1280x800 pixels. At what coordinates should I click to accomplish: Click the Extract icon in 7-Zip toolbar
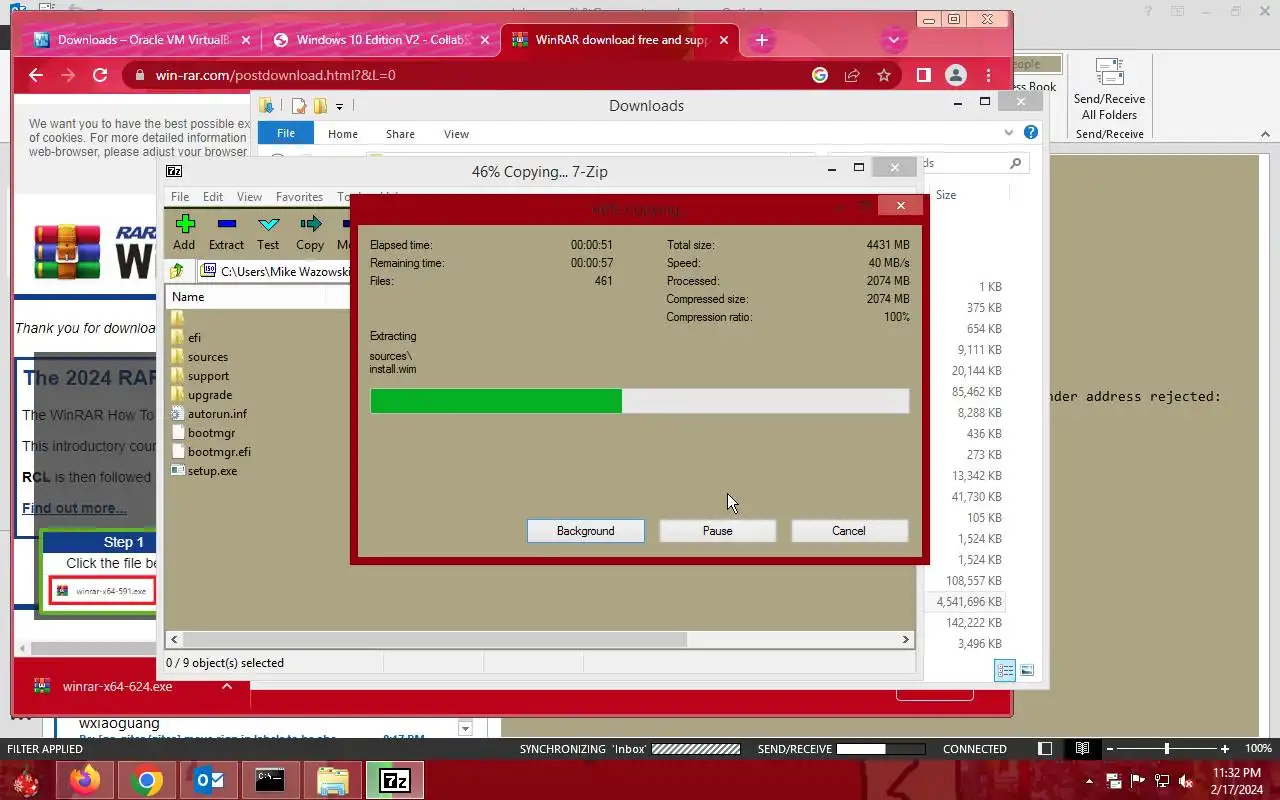click(226, 232)
